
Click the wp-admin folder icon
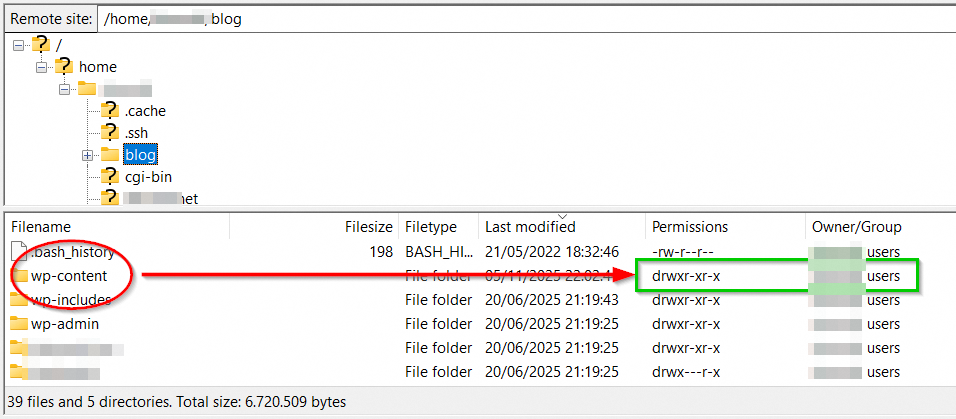tap(19, 323)
